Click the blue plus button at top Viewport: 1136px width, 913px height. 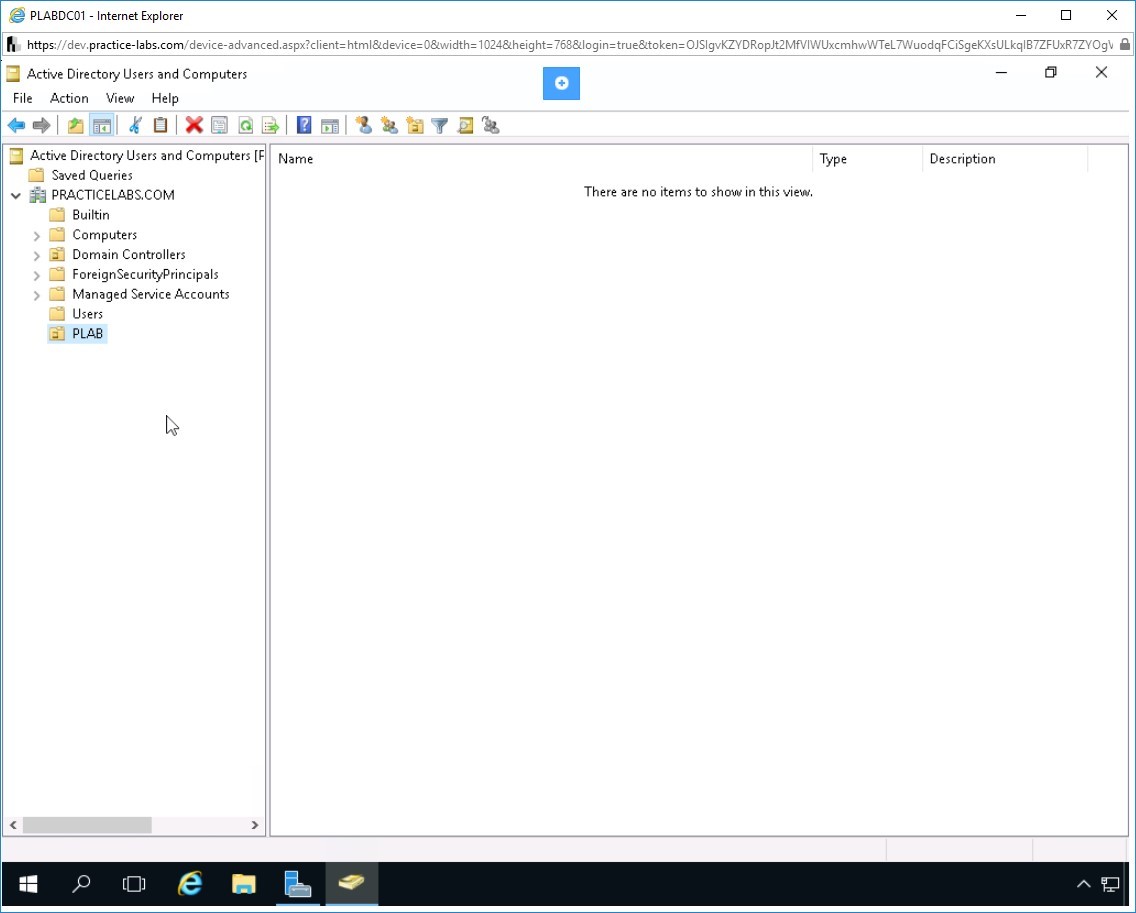561,83
